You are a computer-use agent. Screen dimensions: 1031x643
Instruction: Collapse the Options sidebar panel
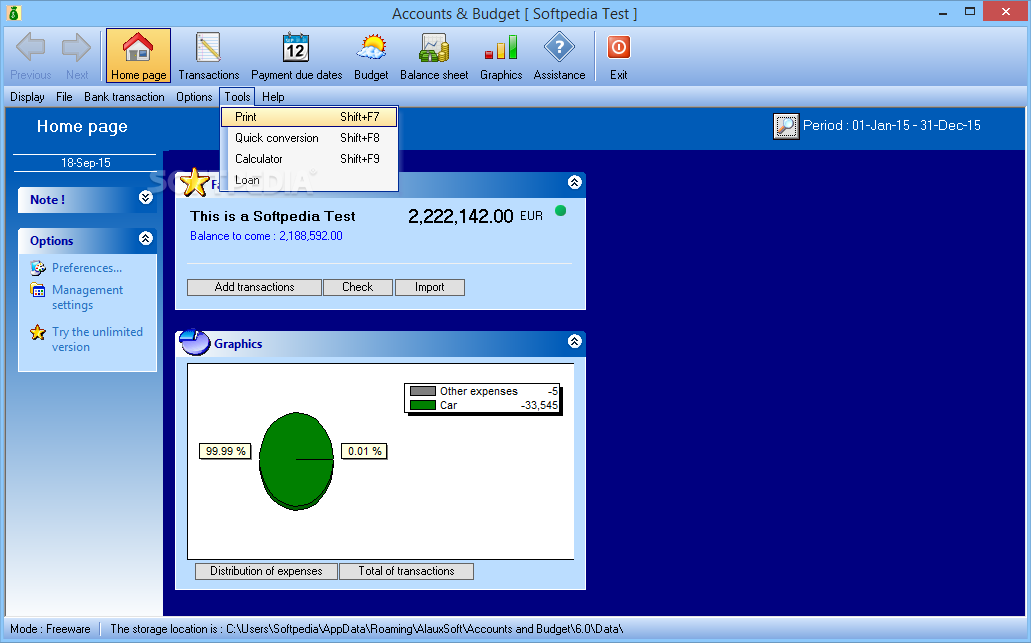pos(146,238)
